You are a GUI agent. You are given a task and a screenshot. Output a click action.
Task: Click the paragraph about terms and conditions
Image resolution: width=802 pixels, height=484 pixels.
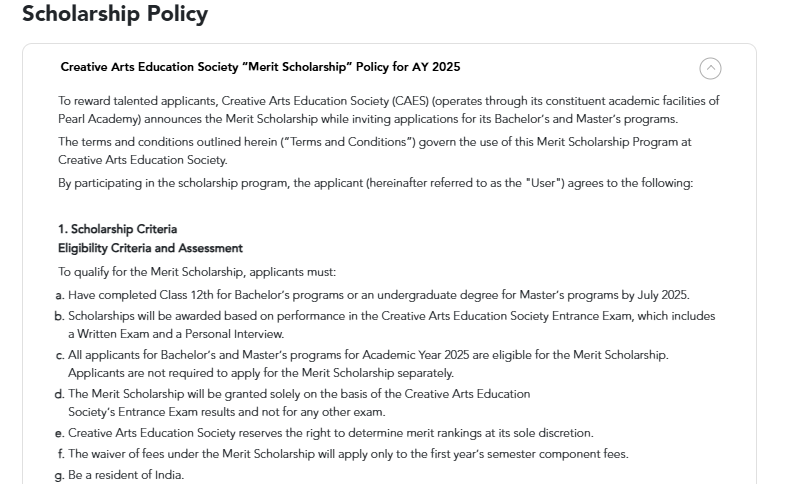pyautogui.click(x=374, y=142)
